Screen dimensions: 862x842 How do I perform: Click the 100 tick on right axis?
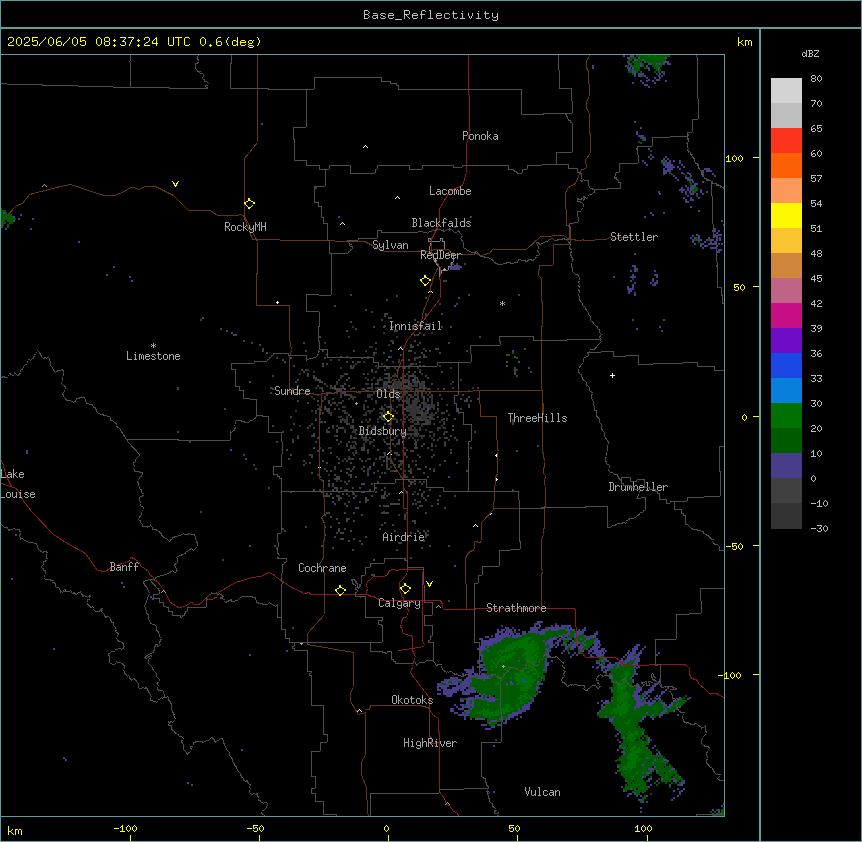pos(734,158)
